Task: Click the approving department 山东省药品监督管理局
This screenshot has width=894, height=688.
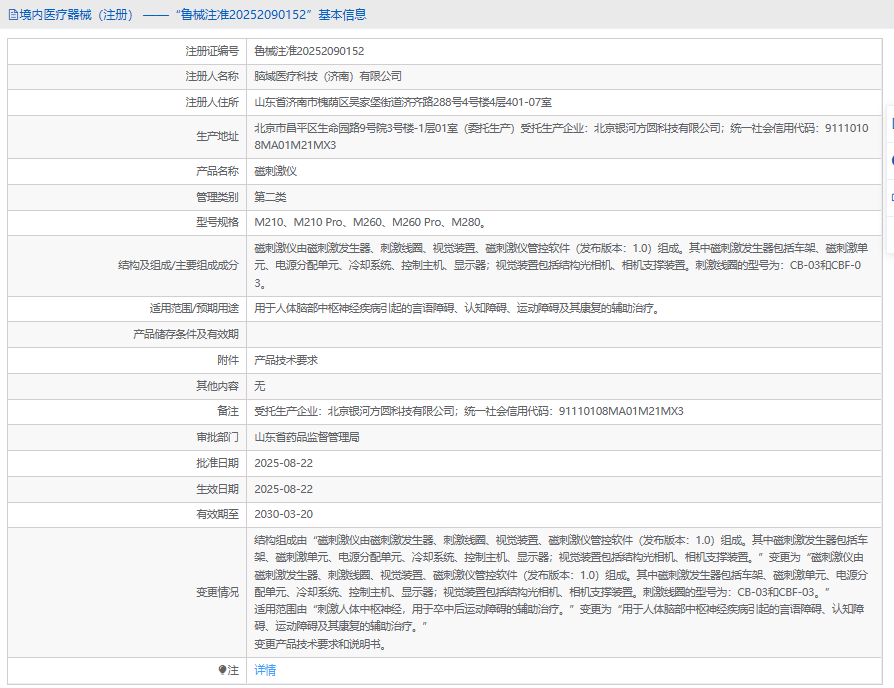Action: tap(306, 437)
